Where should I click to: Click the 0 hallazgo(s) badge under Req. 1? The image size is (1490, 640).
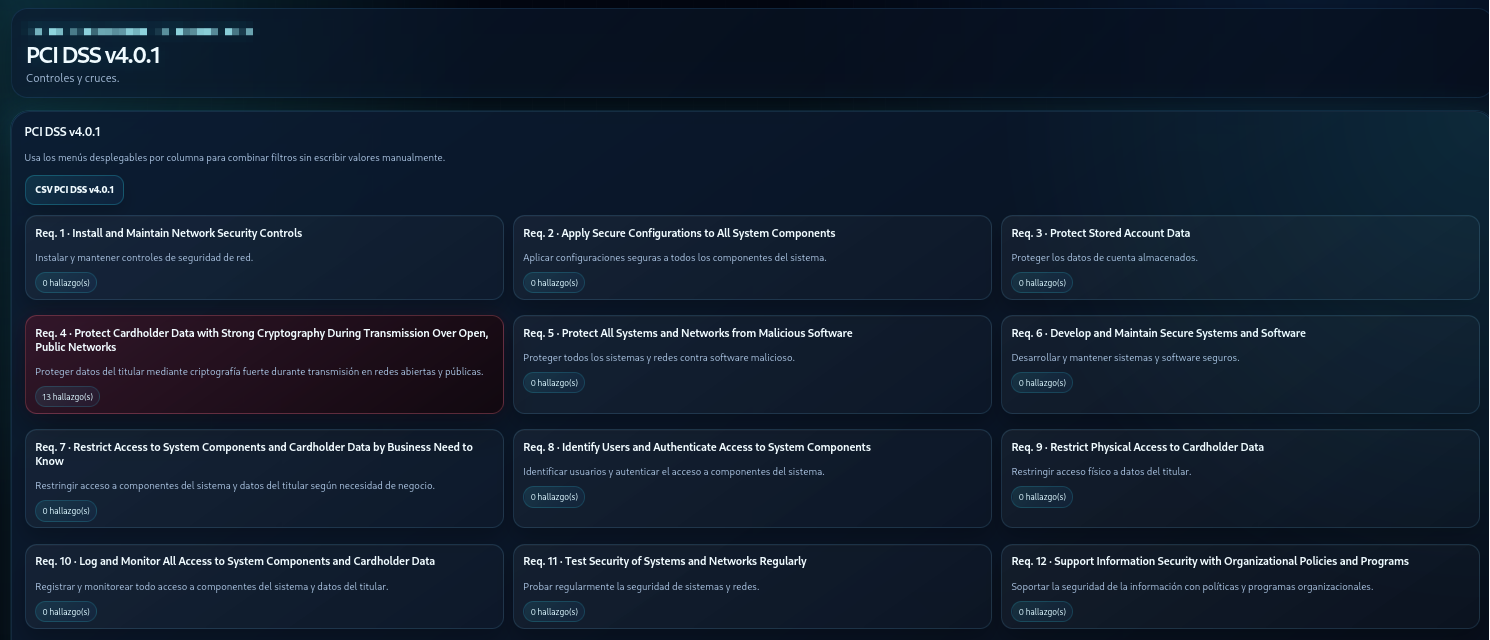click(66, 283)
